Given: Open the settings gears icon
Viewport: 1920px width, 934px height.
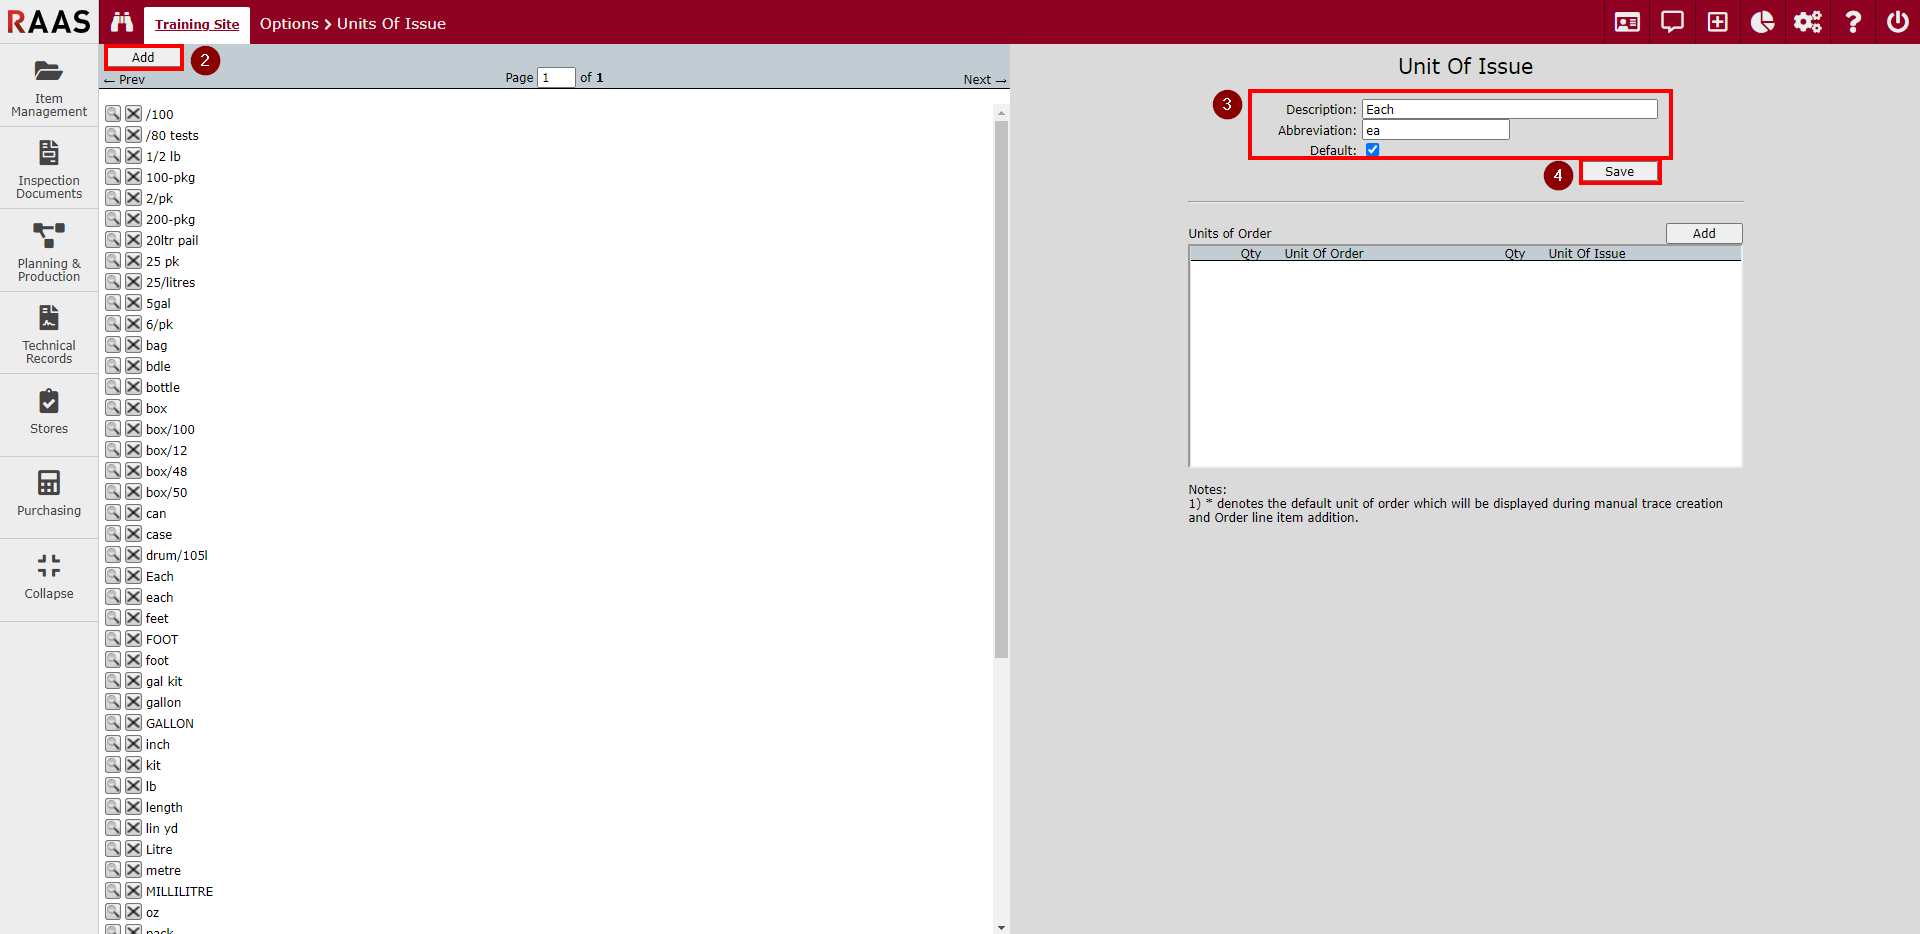Looking at the screenshot, I should pos(1807,22).
